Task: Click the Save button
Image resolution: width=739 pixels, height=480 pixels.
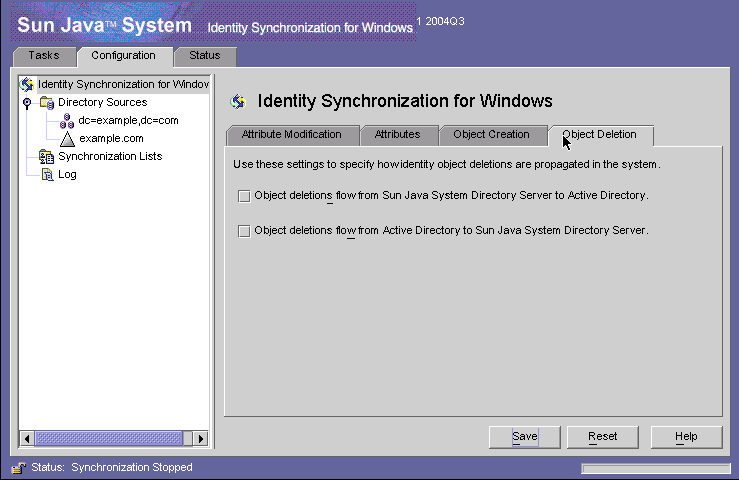Action: pos(525,437)
